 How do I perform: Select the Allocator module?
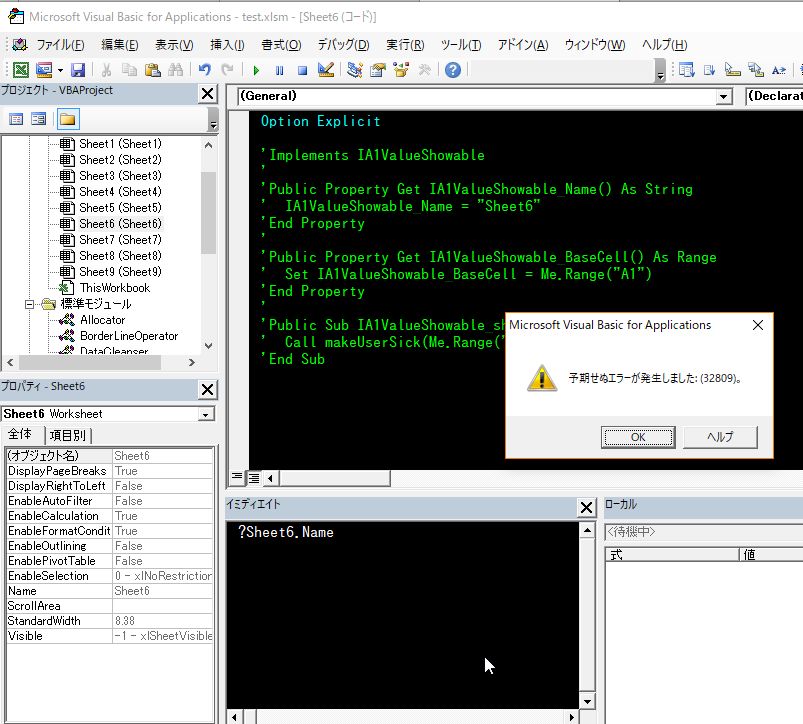coord(102,320)
